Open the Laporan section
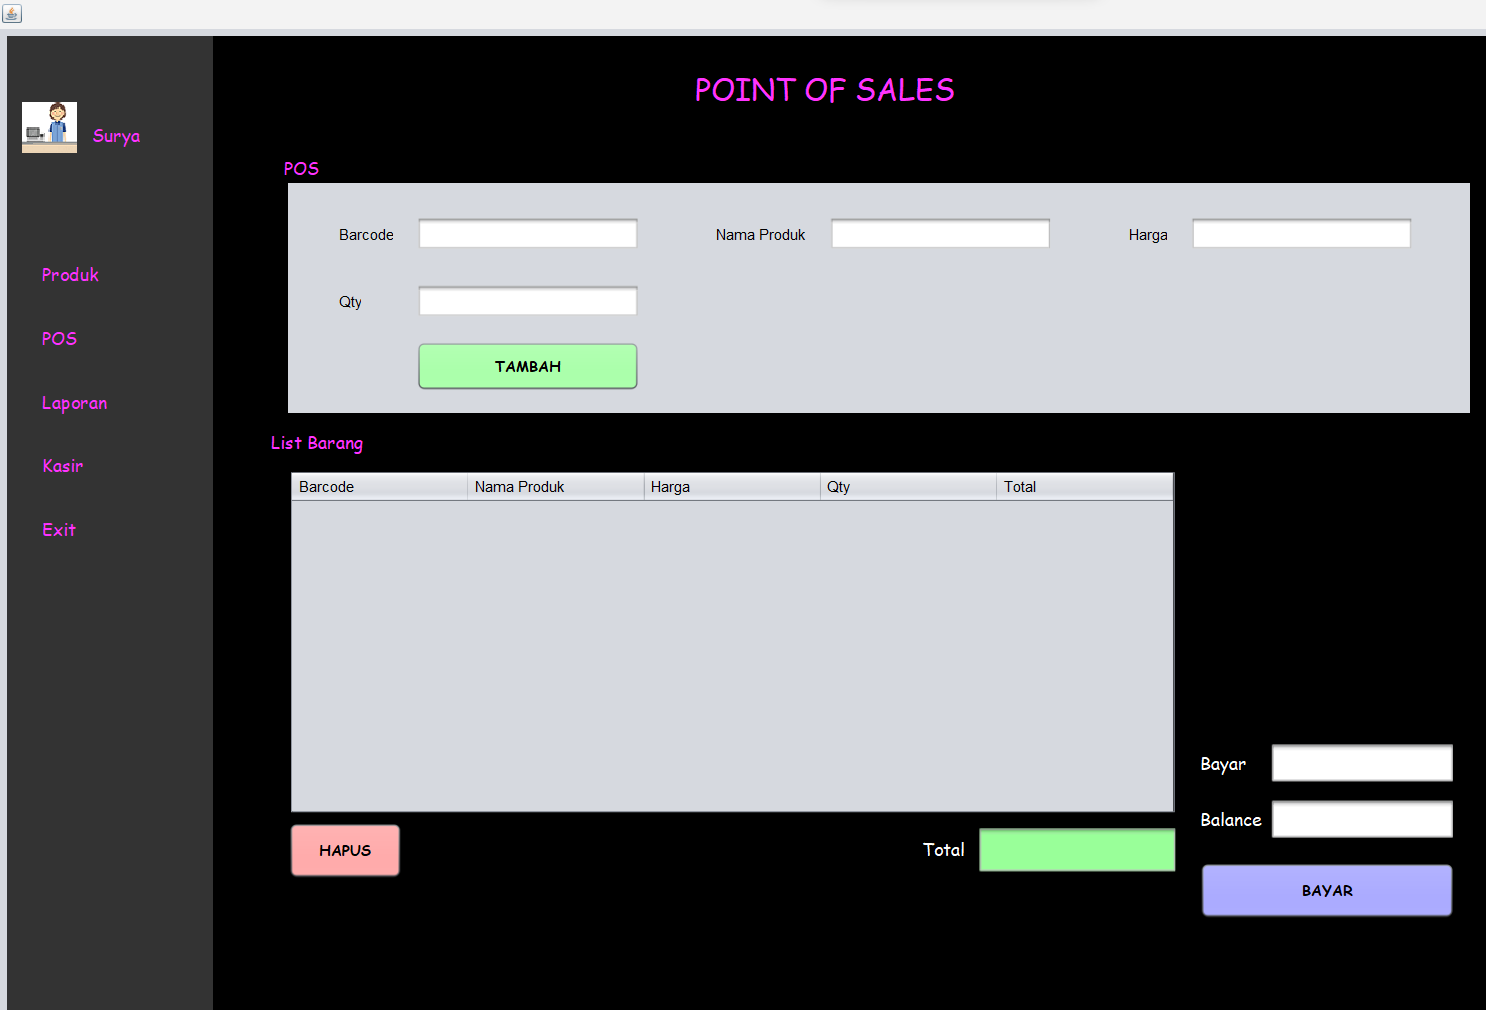1486x1010 pixels. coord(74,403)
